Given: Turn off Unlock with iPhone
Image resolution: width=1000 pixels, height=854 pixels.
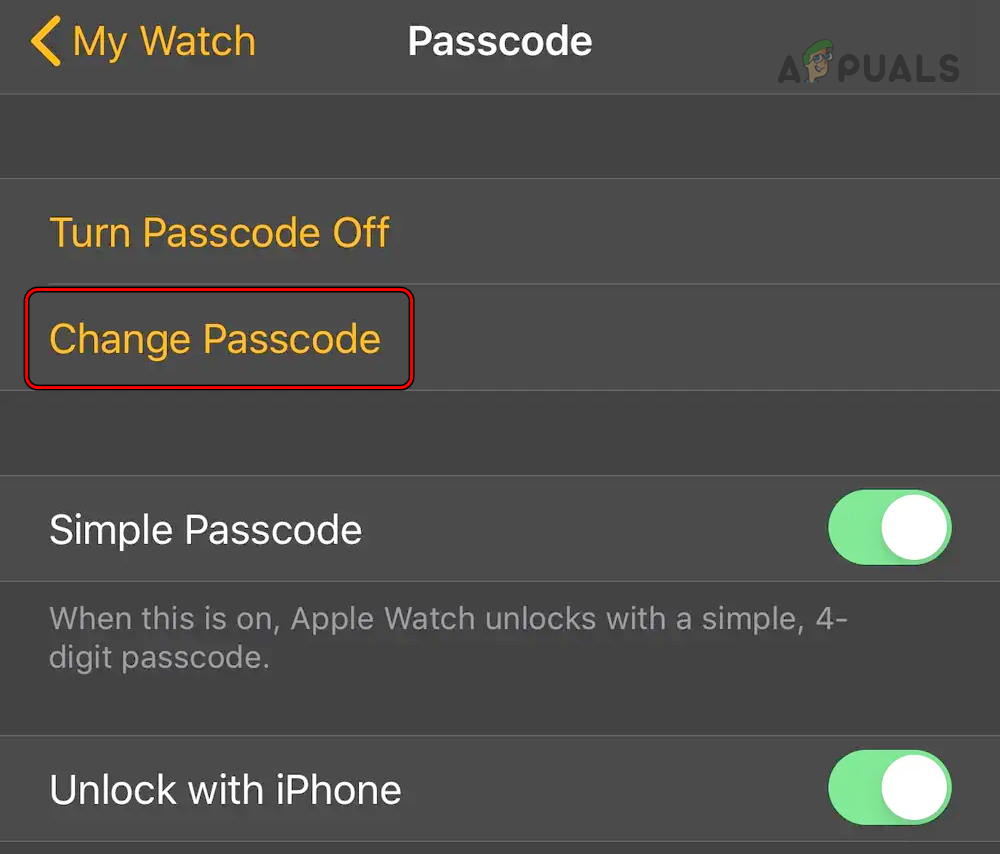Looking at the screenshot, I should [x=889, y=788].
